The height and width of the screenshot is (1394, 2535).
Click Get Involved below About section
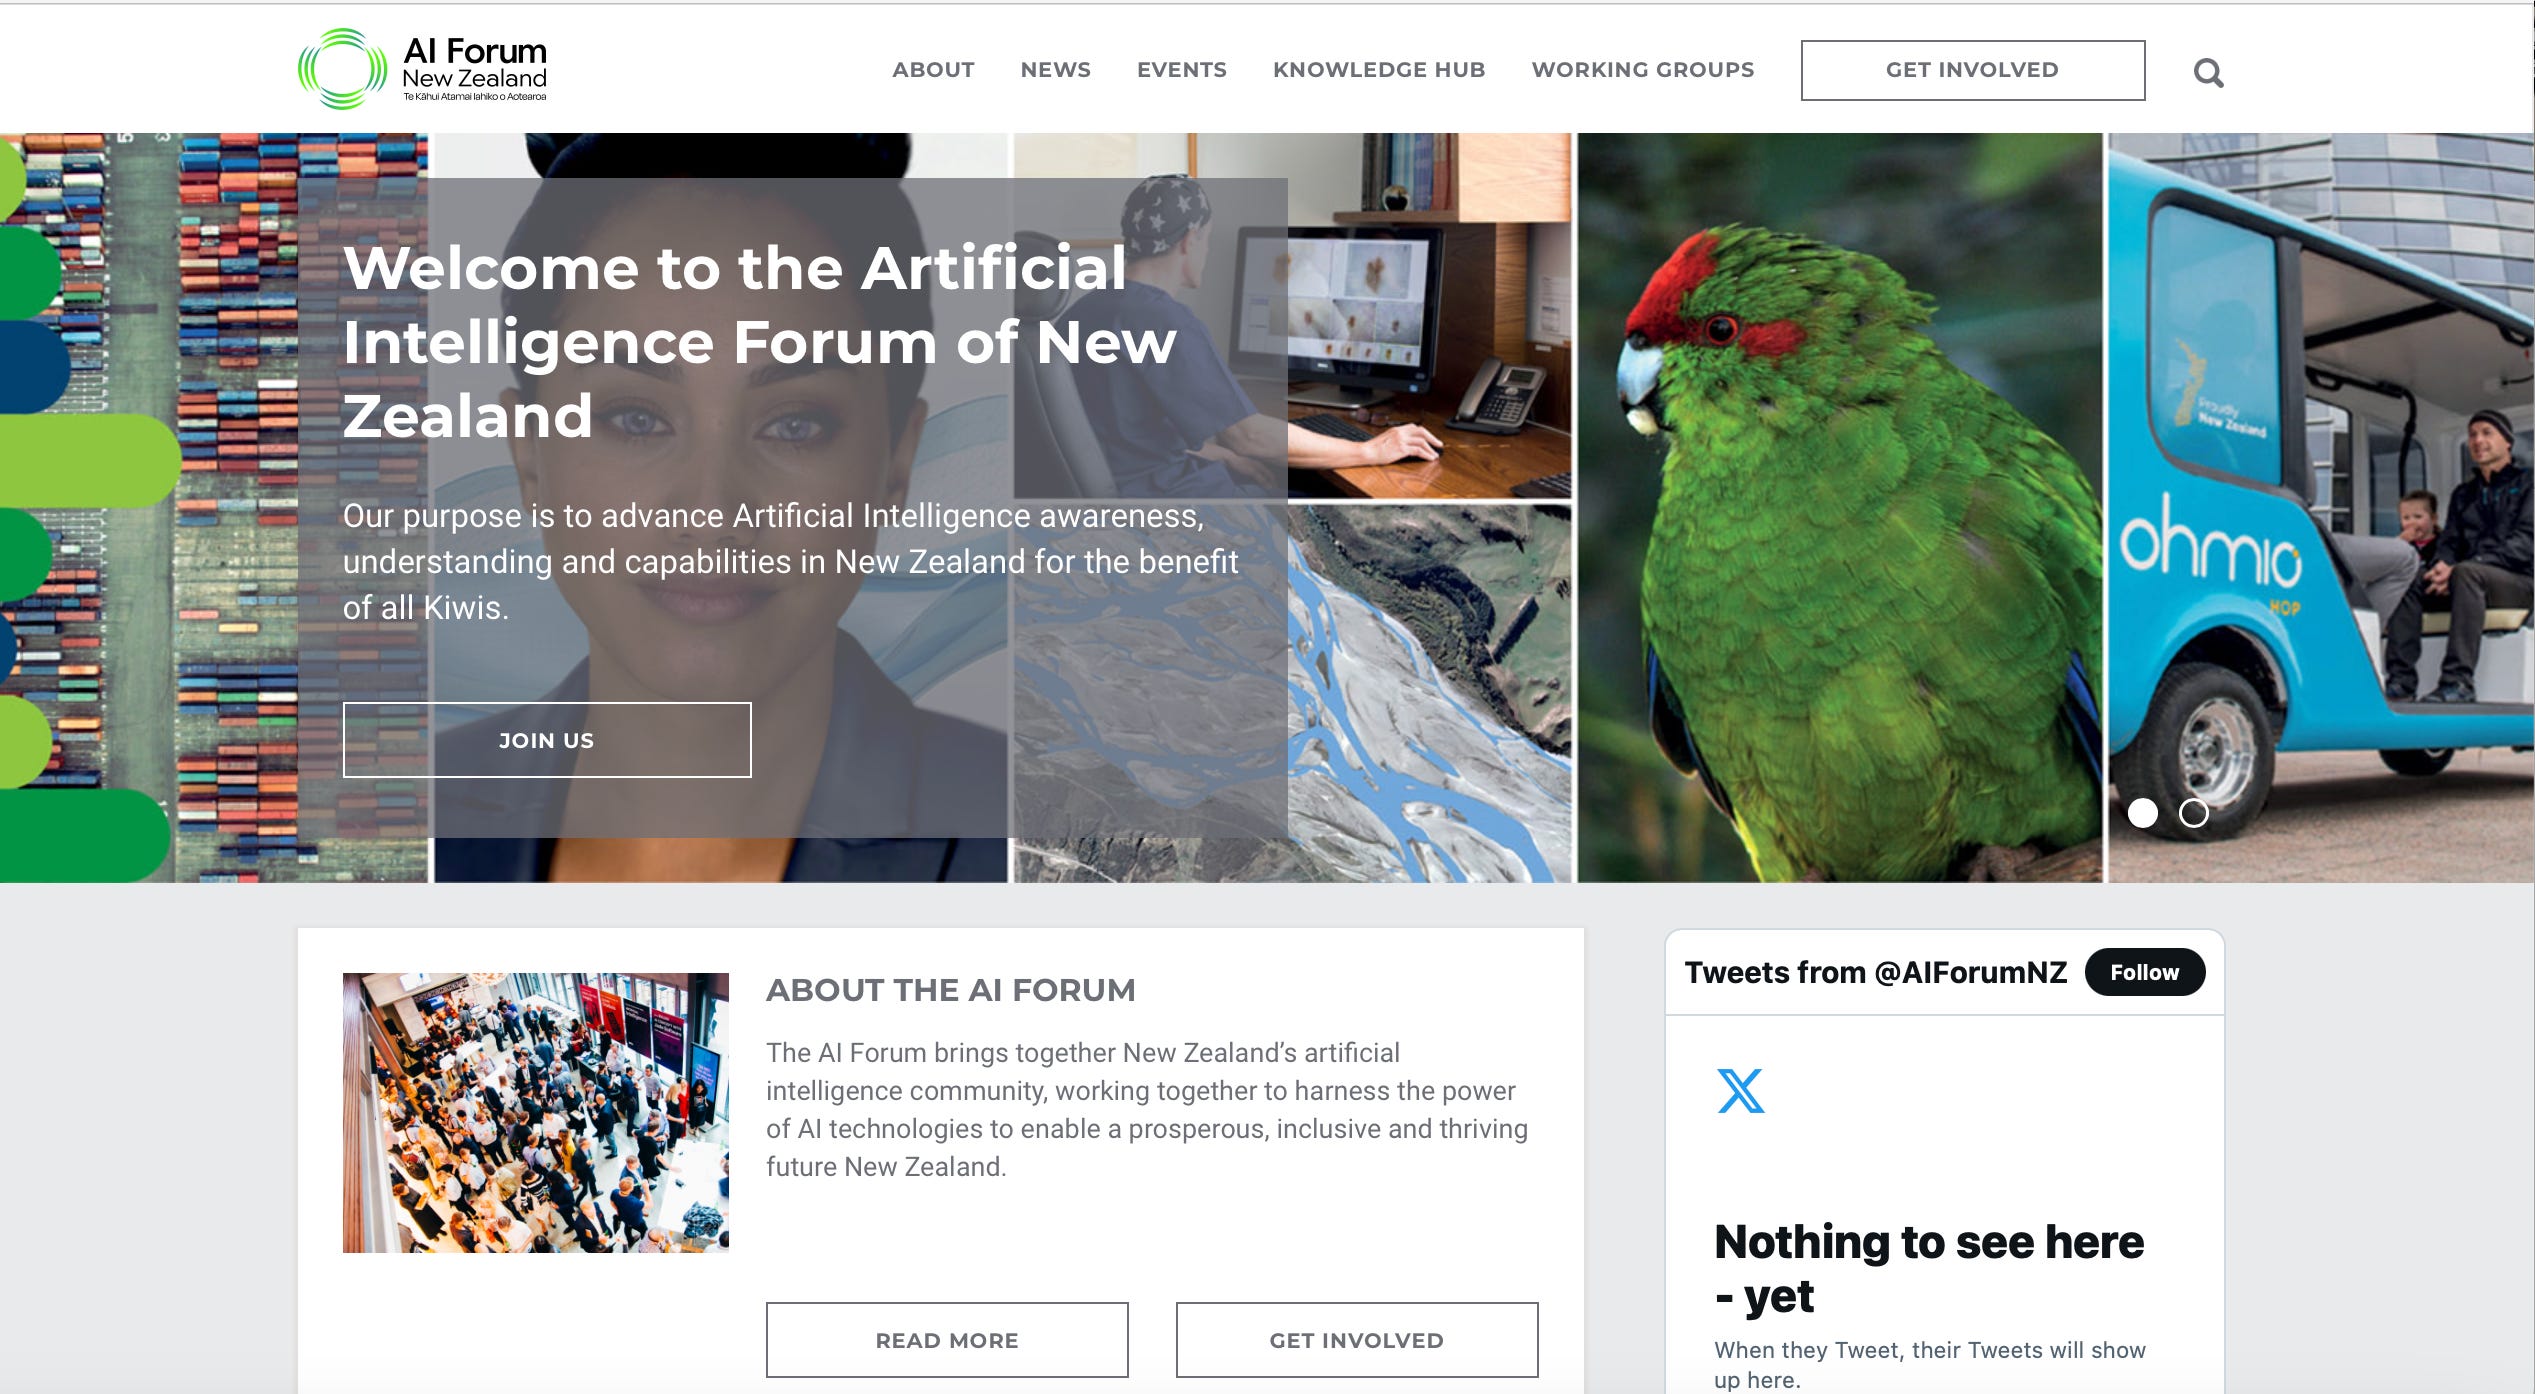(x=1356, y=1340)
